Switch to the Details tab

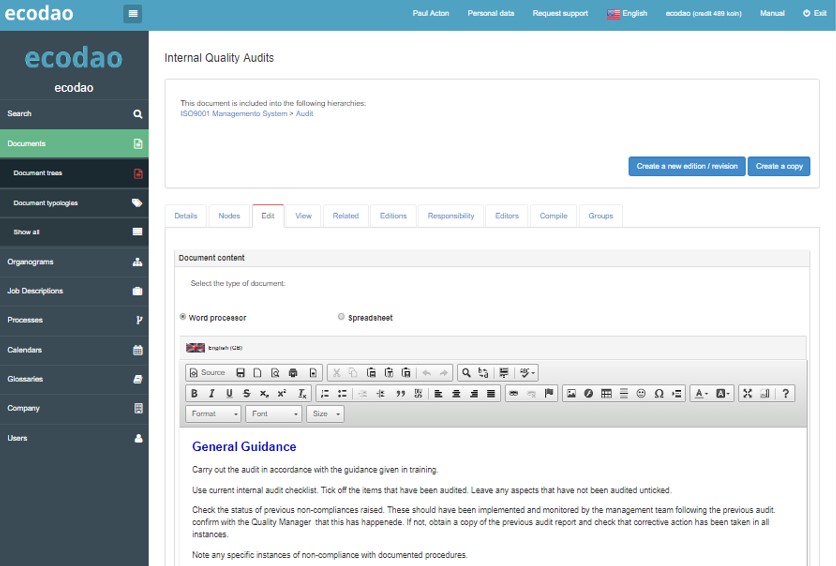pos(186,216)
